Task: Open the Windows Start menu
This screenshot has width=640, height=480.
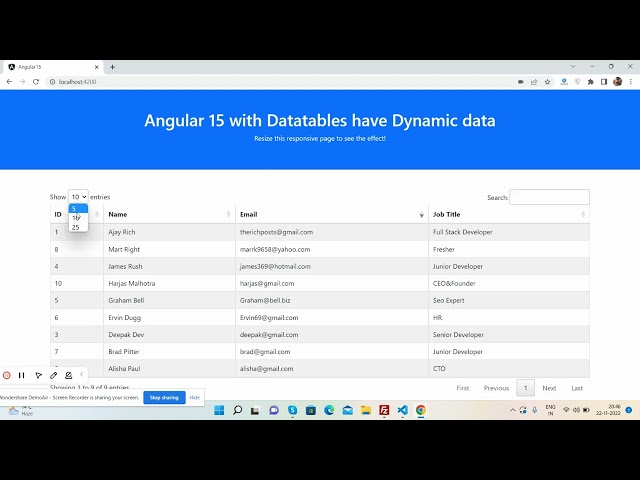Action: [219, 410]
